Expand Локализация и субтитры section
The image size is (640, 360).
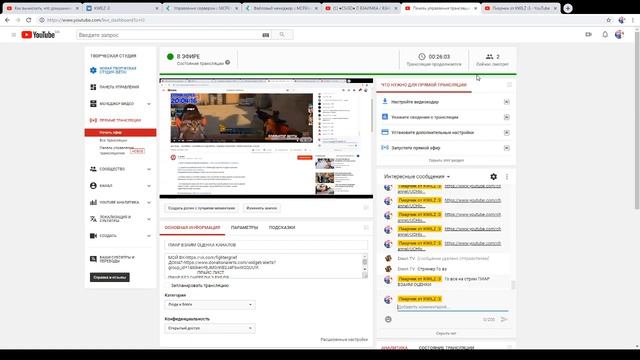(x=149, y=219)
